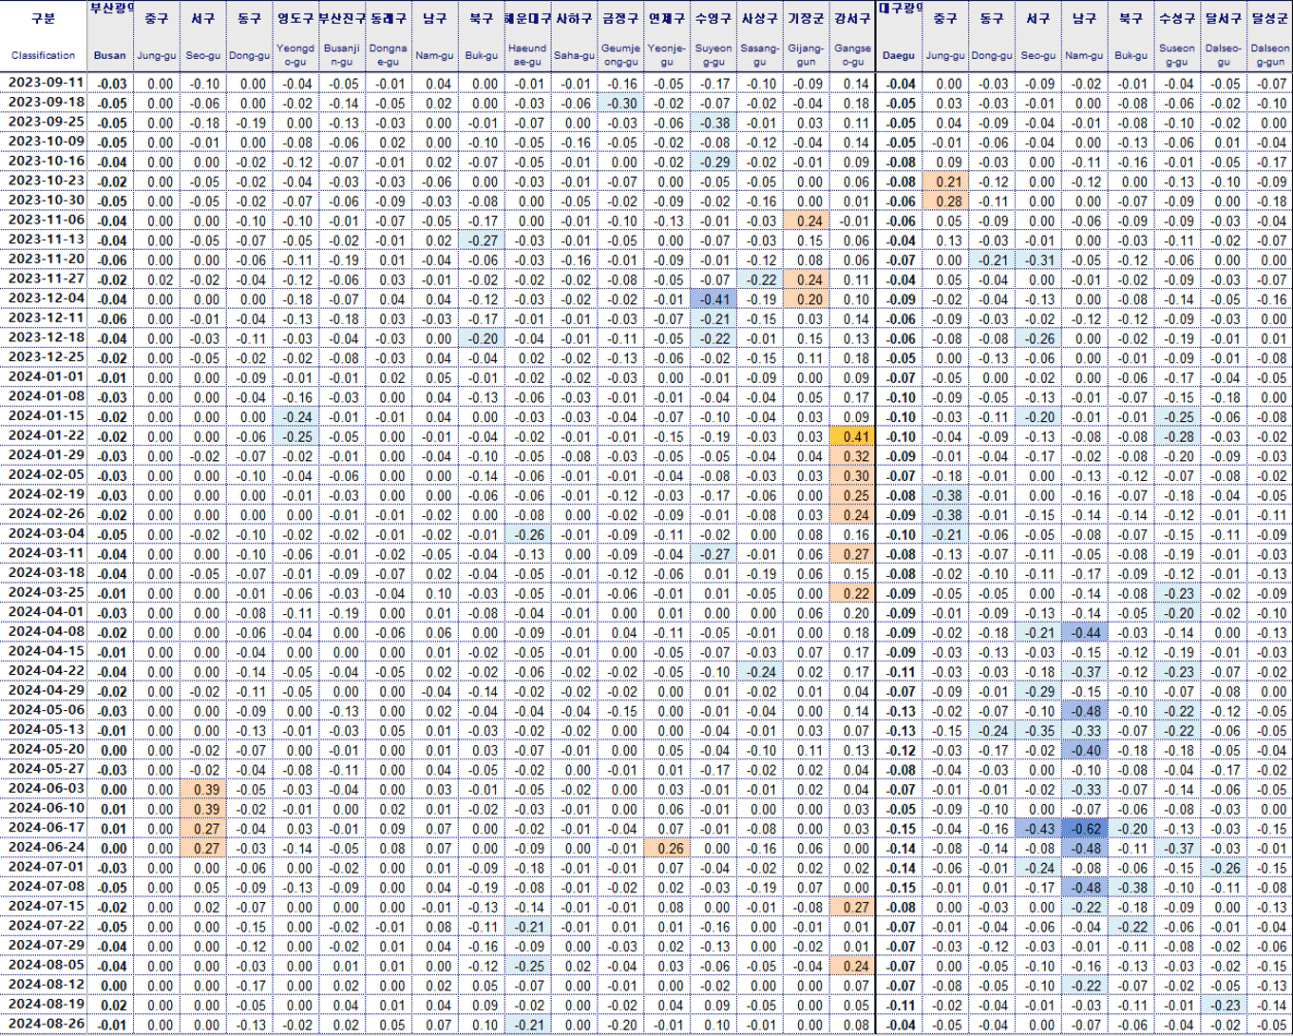This screenshot has width=1293, height=1036.
Task: Click the Busanjin-gu column header
Action: (342, 55)
